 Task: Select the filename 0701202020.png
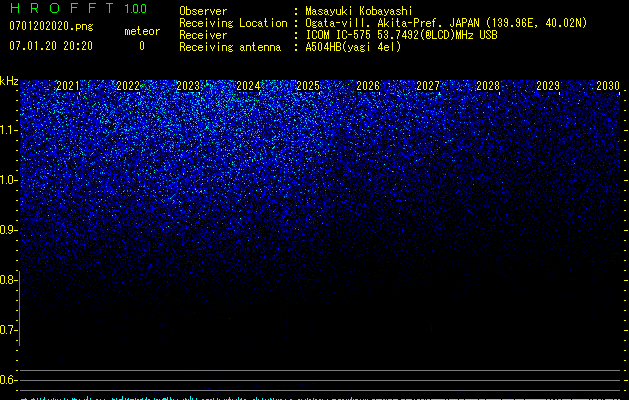click(51, 27)
